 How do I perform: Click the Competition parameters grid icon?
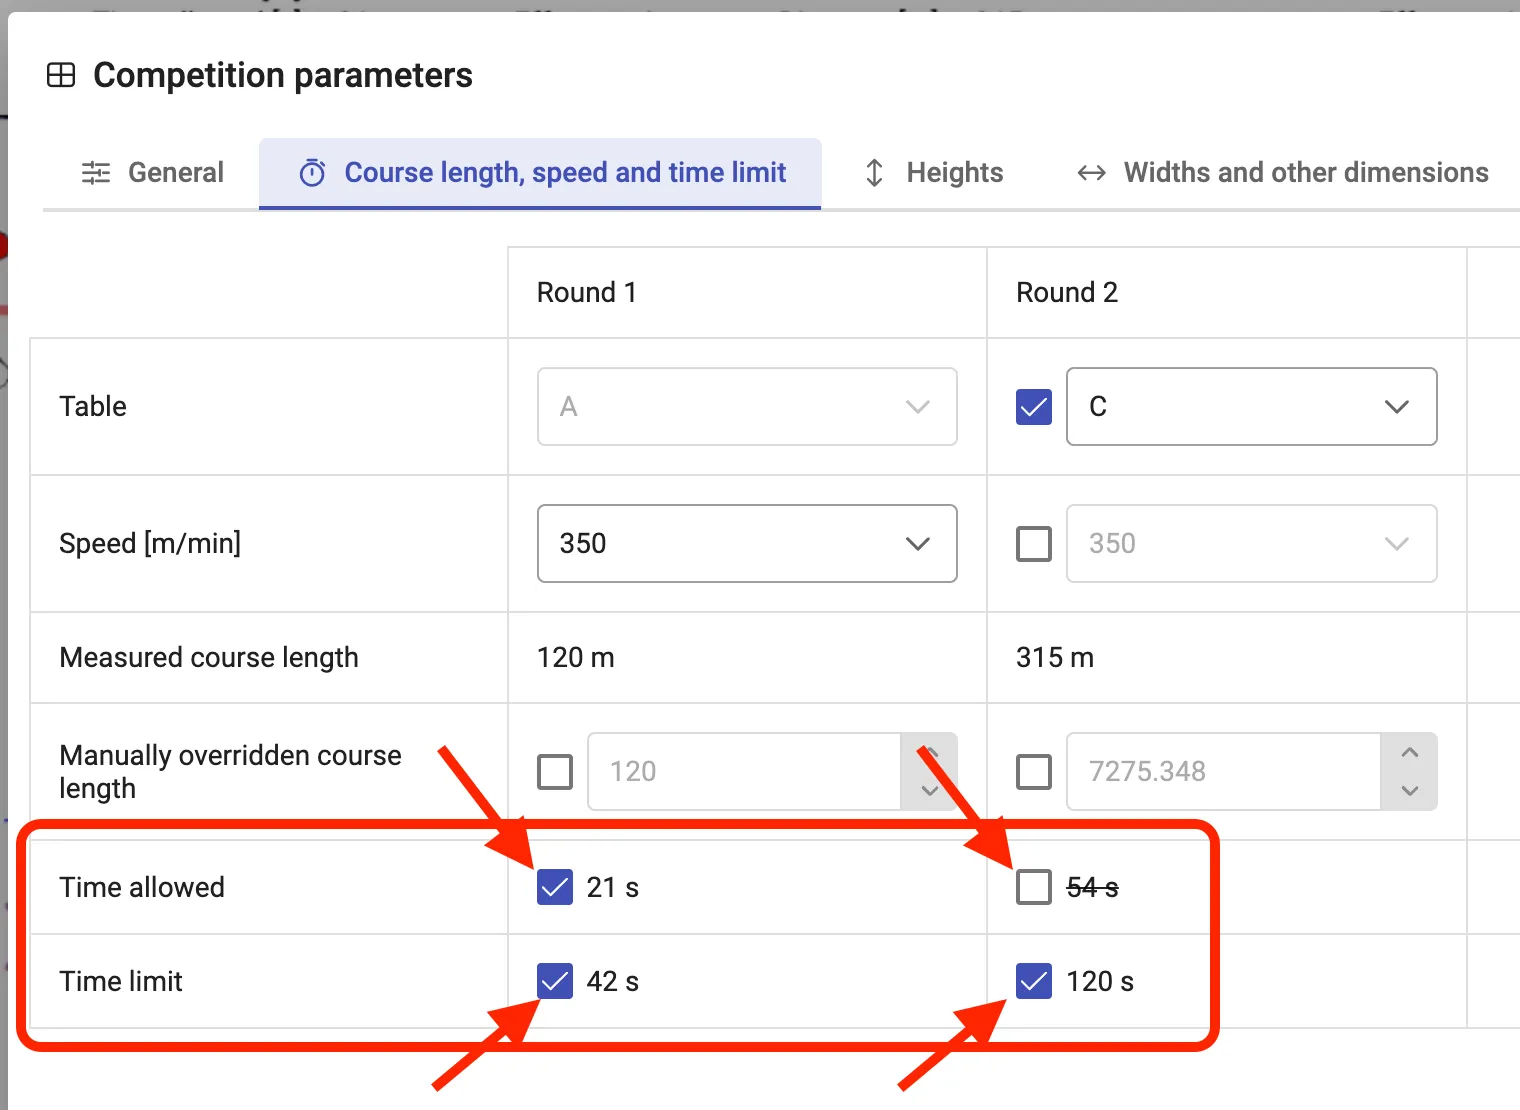point(61,75)
